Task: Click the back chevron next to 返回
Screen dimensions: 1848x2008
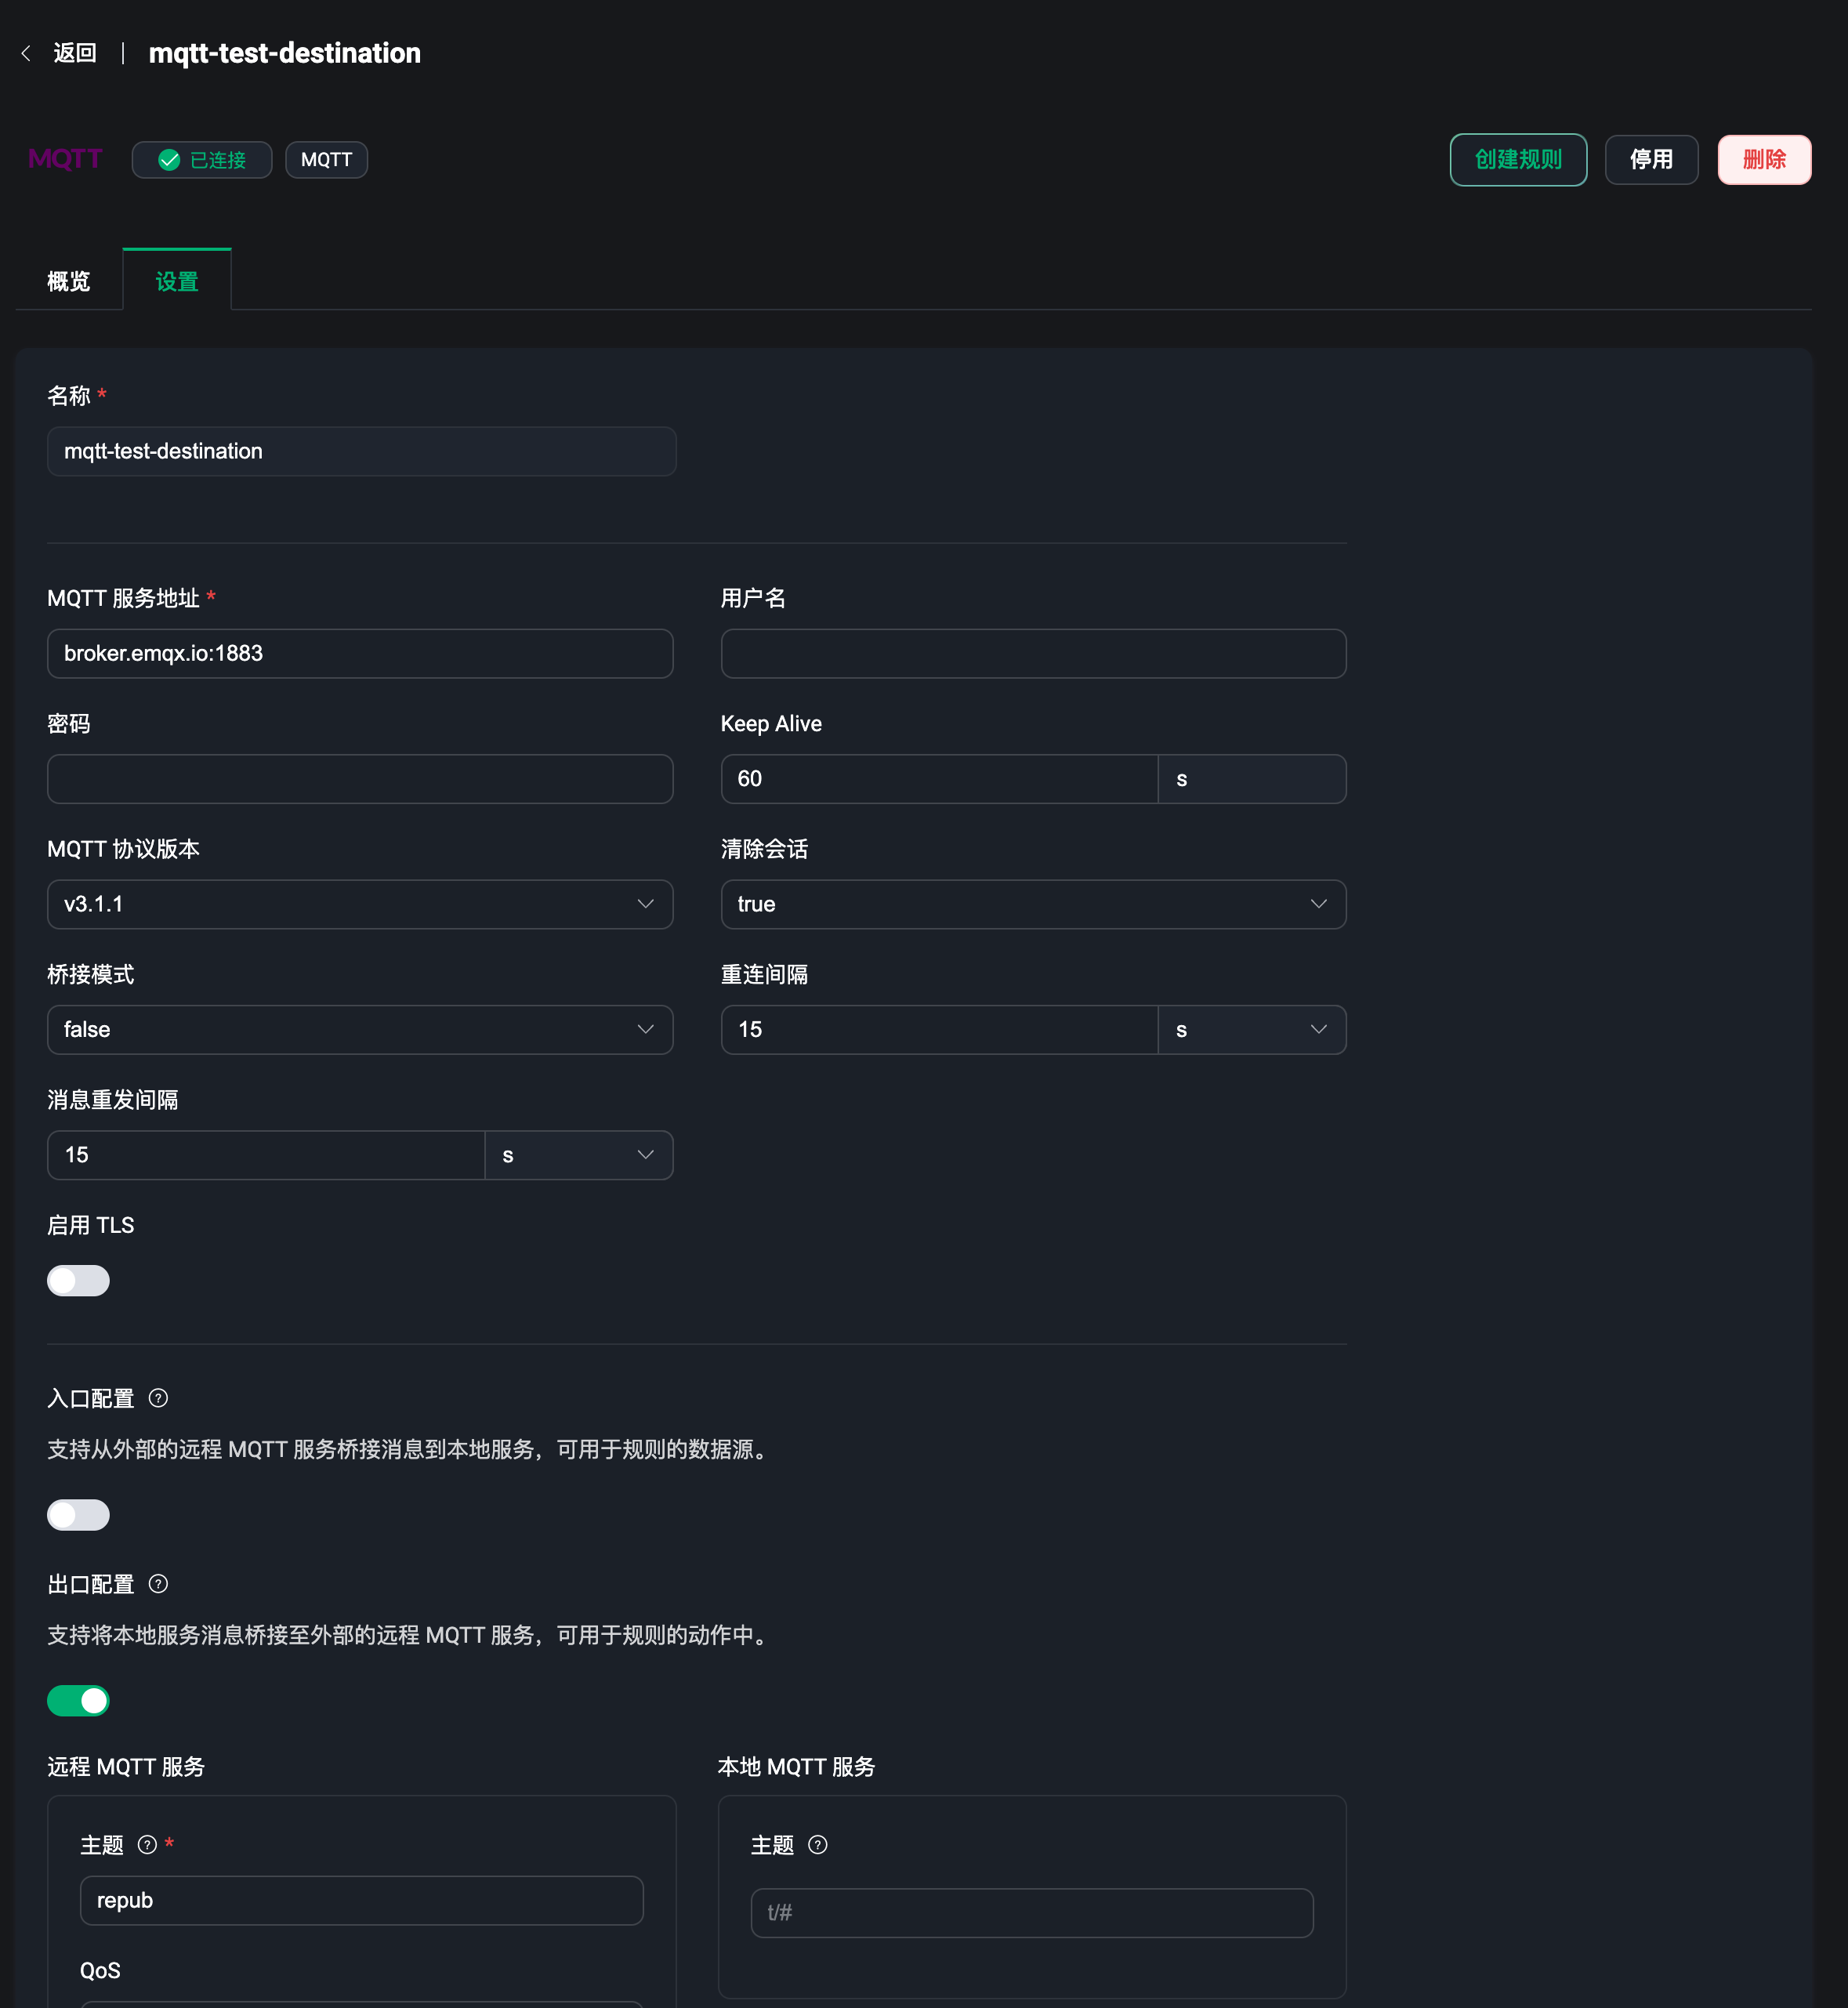Action: coord(26,53)
